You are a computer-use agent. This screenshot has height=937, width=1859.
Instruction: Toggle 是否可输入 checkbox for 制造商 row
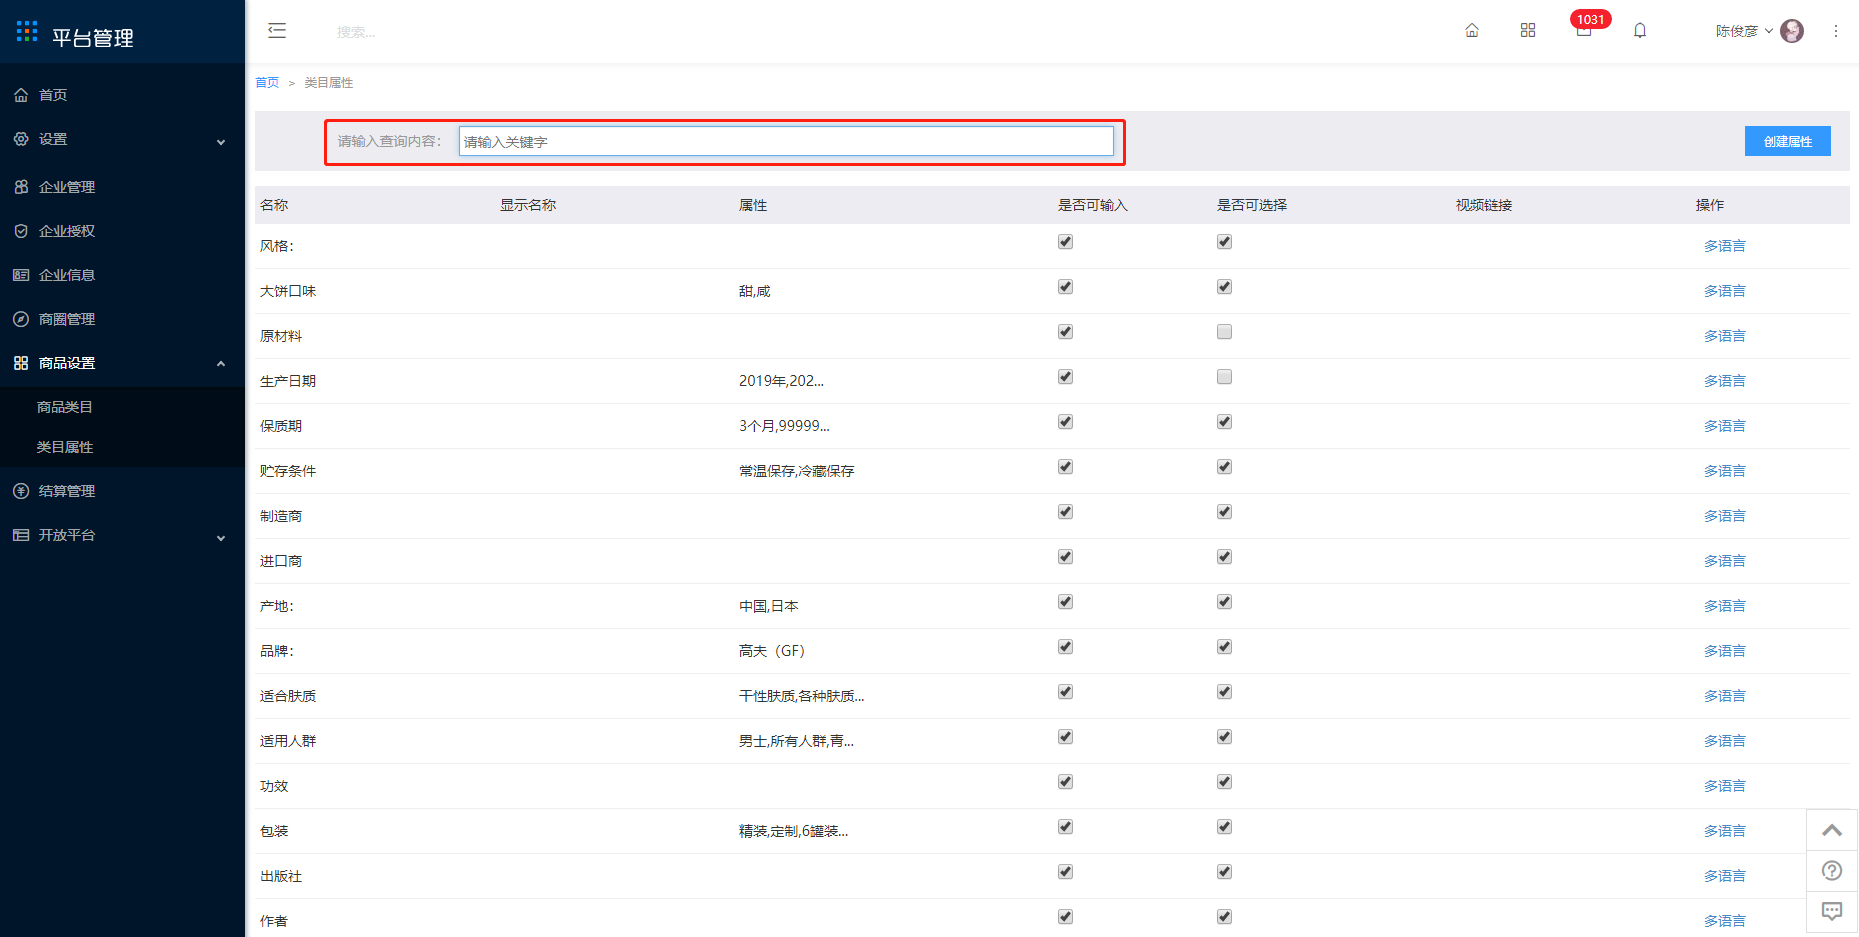(x=1065, y=512)
